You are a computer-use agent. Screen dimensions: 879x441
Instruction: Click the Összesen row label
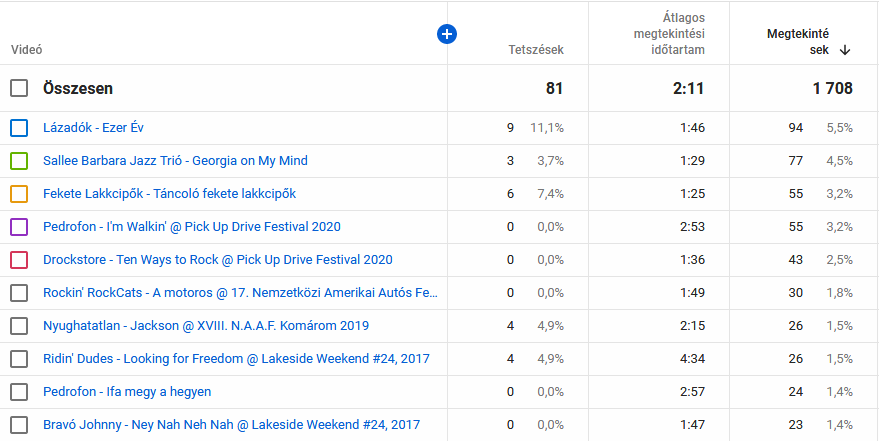[x=78, y=89]
